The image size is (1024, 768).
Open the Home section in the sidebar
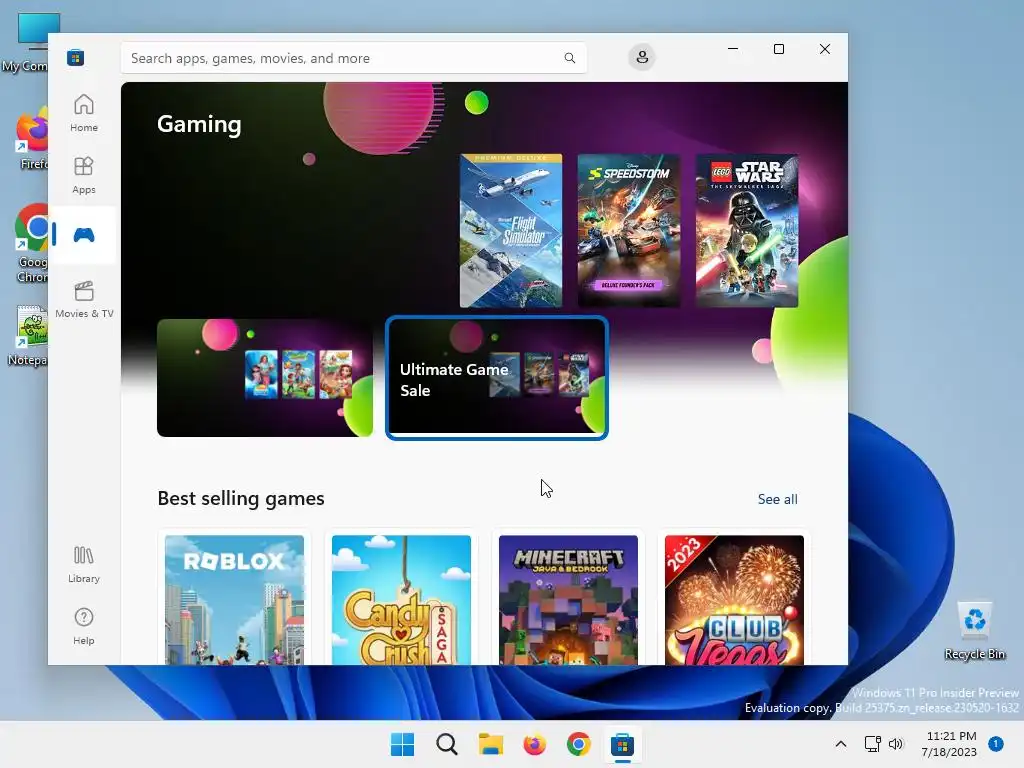tap(84, 113)
